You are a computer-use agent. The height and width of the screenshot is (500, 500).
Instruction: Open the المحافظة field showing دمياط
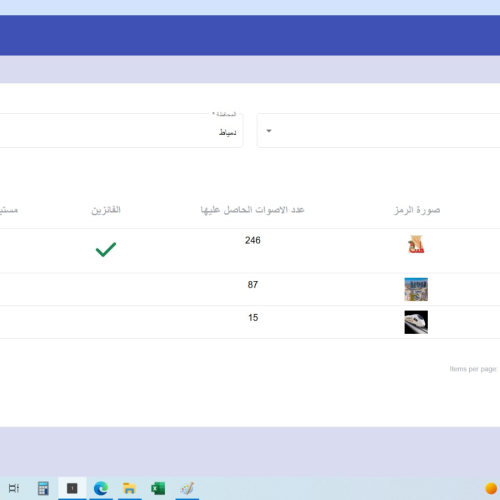coord(121,131)
